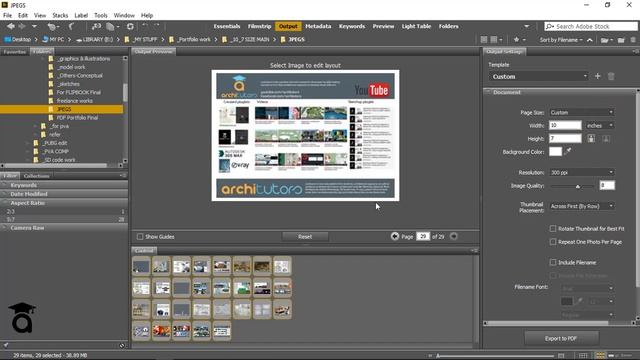Viewport: 640px width, 360px height.
Task: Open the Page Size dropdown
Action: [582, 112]
